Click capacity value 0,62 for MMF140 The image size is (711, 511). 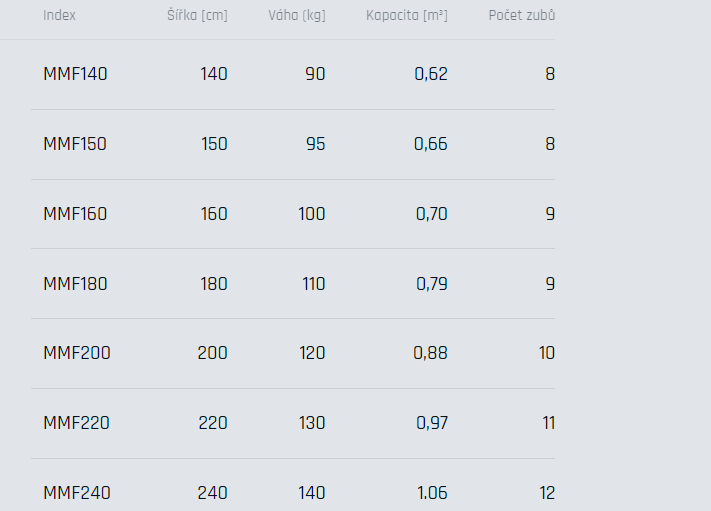coord(431,74)
